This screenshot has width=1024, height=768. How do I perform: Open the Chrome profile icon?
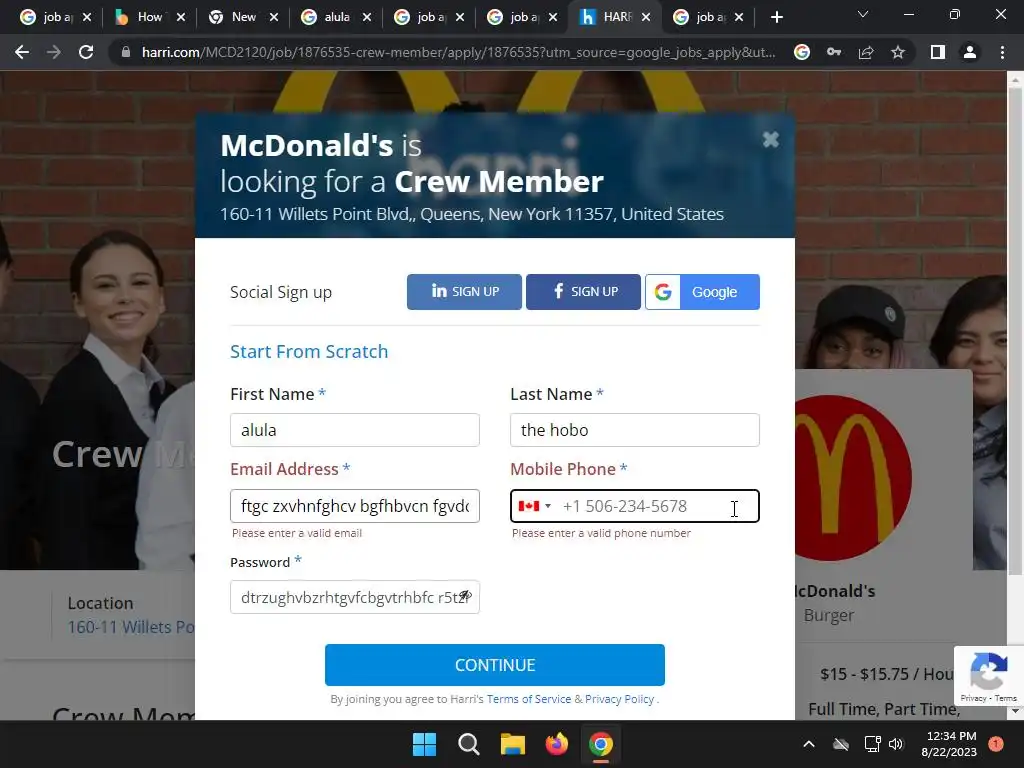(x=970, y=52)
